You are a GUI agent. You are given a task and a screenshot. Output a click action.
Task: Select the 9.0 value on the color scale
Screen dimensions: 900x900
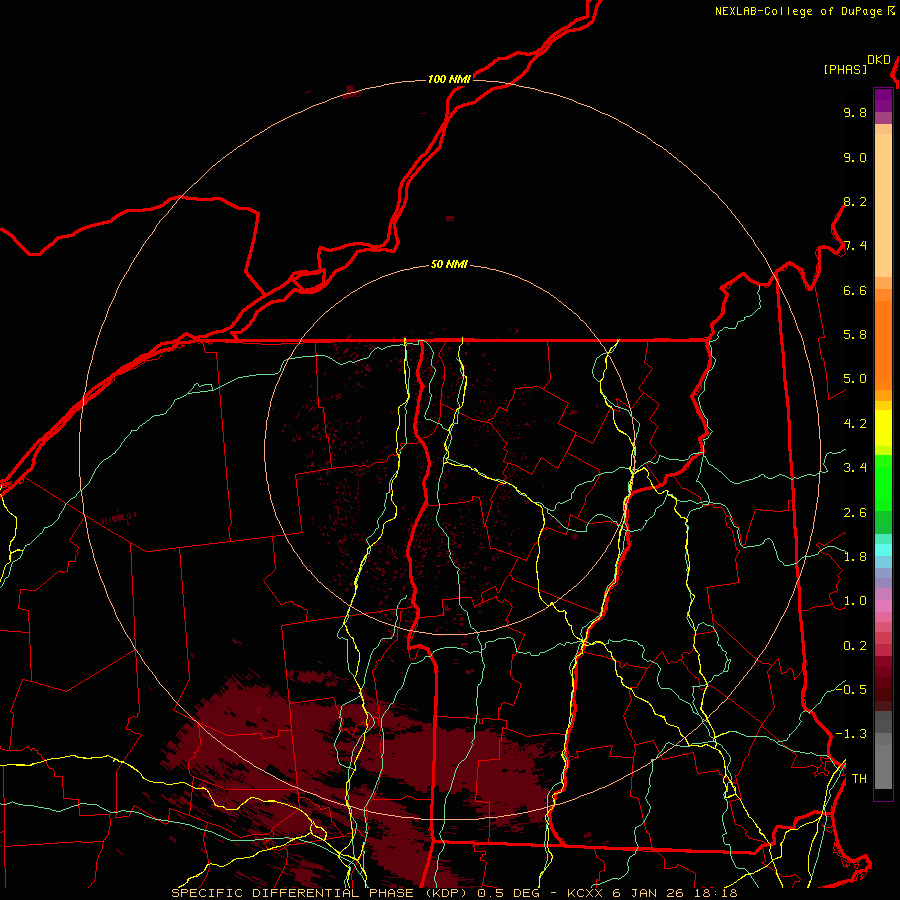pyautogui.click(x=855, y=158)
